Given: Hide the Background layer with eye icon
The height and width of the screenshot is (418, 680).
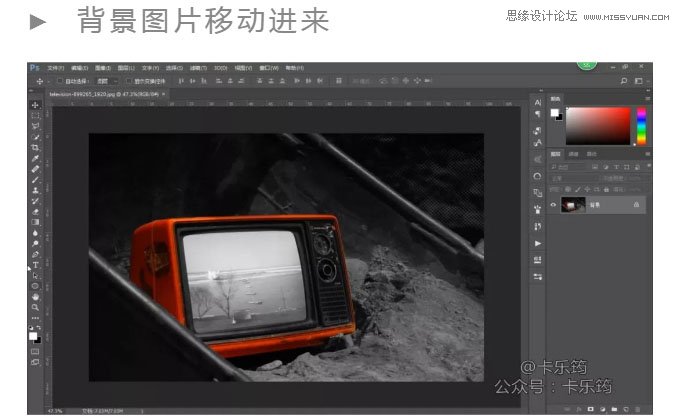Looking at the screenshot, I should pyautogui.click(x=553, y=205).
